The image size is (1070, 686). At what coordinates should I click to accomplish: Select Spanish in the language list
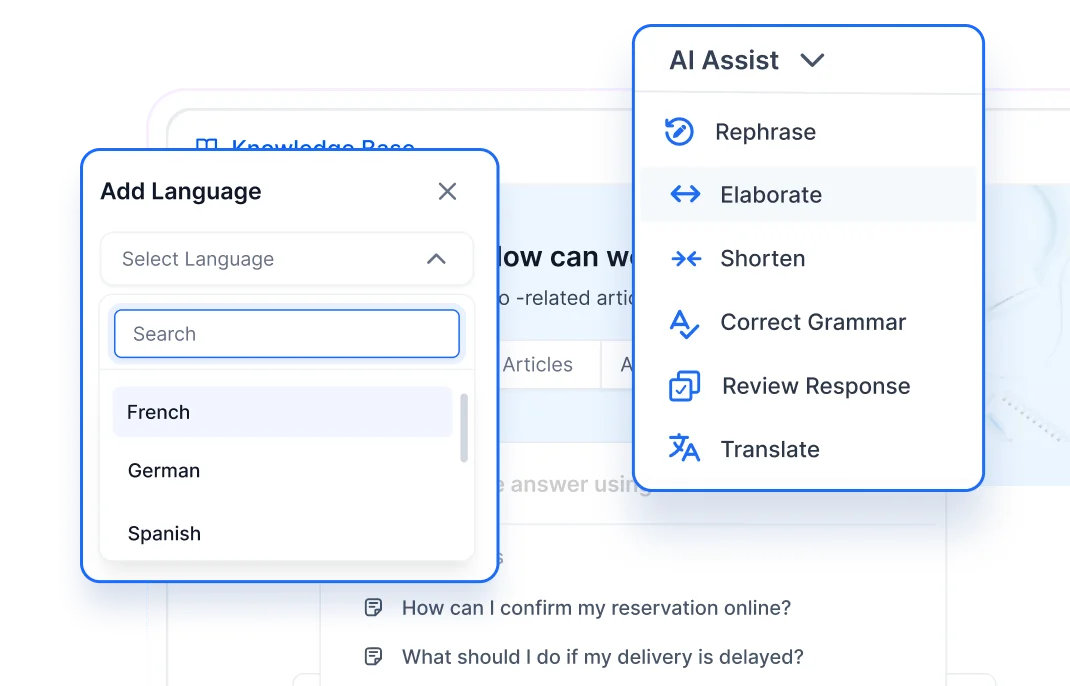point(164,533)
